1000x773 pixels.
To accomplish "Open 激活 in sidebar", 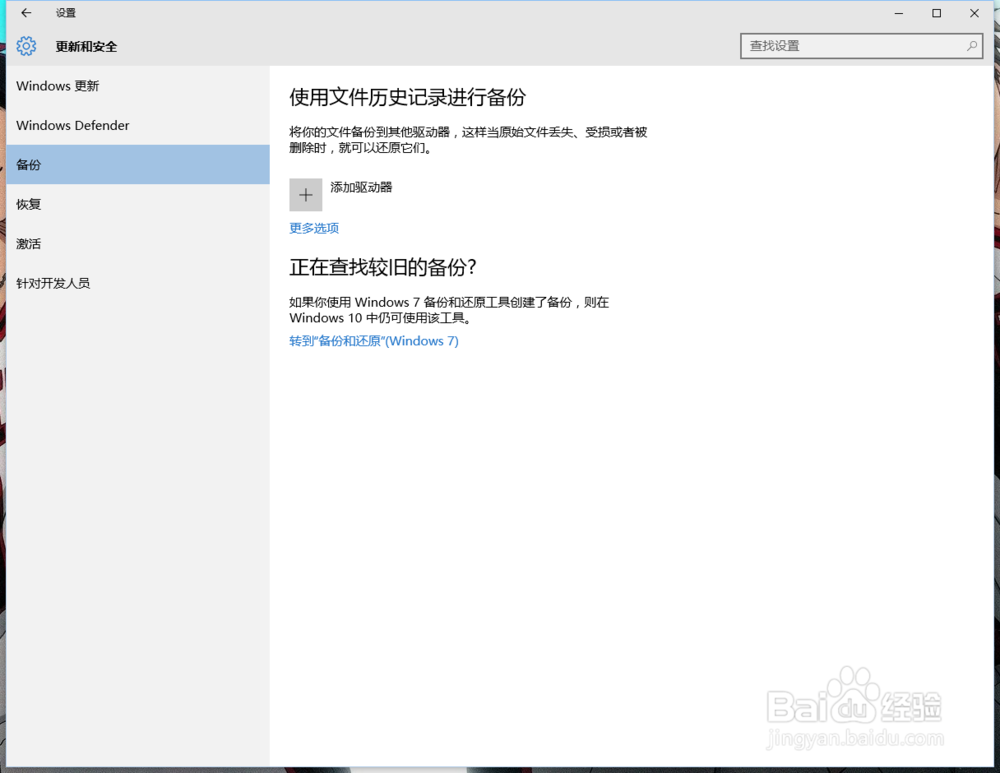I will tap(138, 244).
